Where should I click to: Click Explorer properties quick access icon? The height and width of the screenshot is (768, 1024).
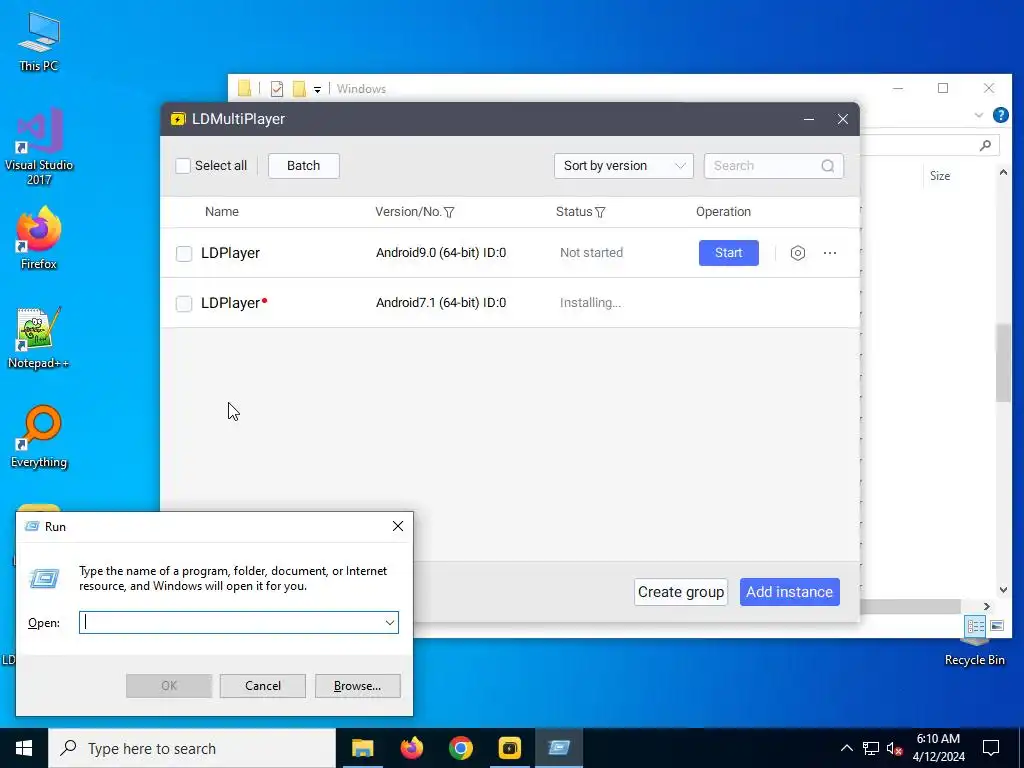click(277, 88)
